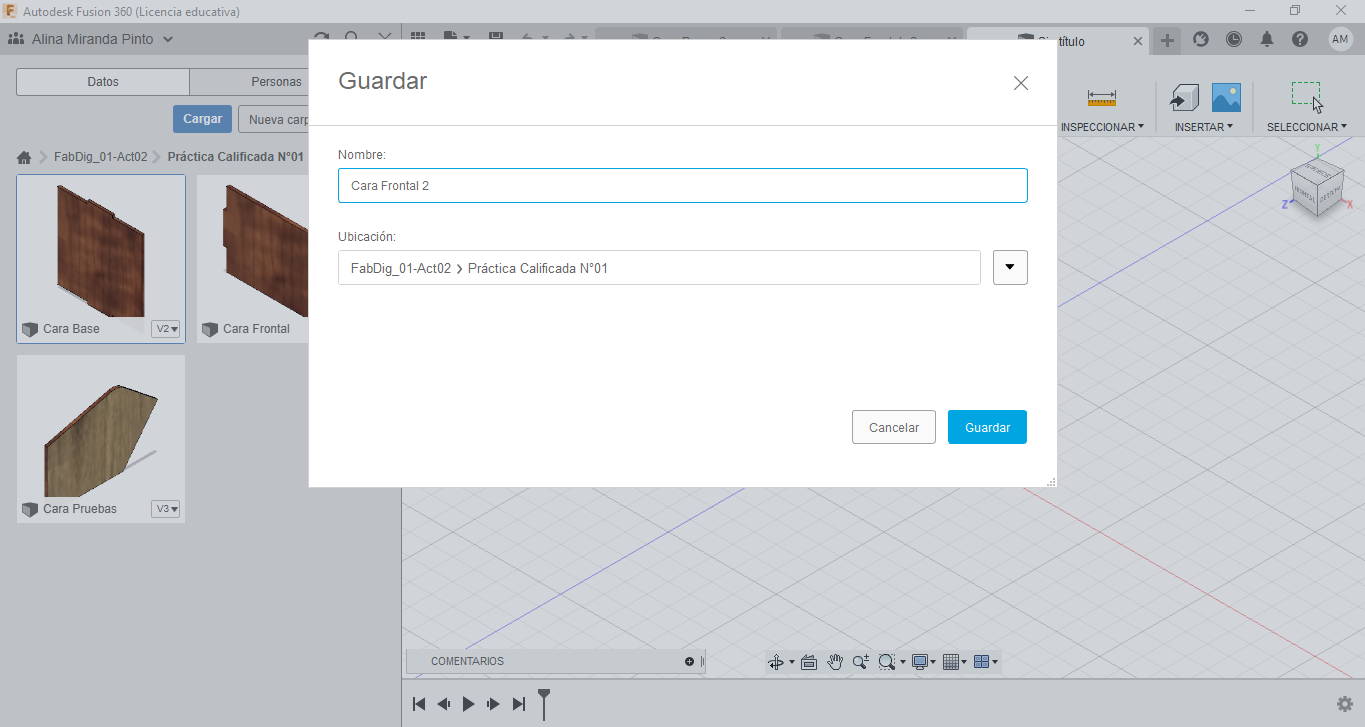Image resolution: width=1365 pixels, height=727 pixels.
Task: Close the Sin título document tab
Action: (x=1138, y=41)
